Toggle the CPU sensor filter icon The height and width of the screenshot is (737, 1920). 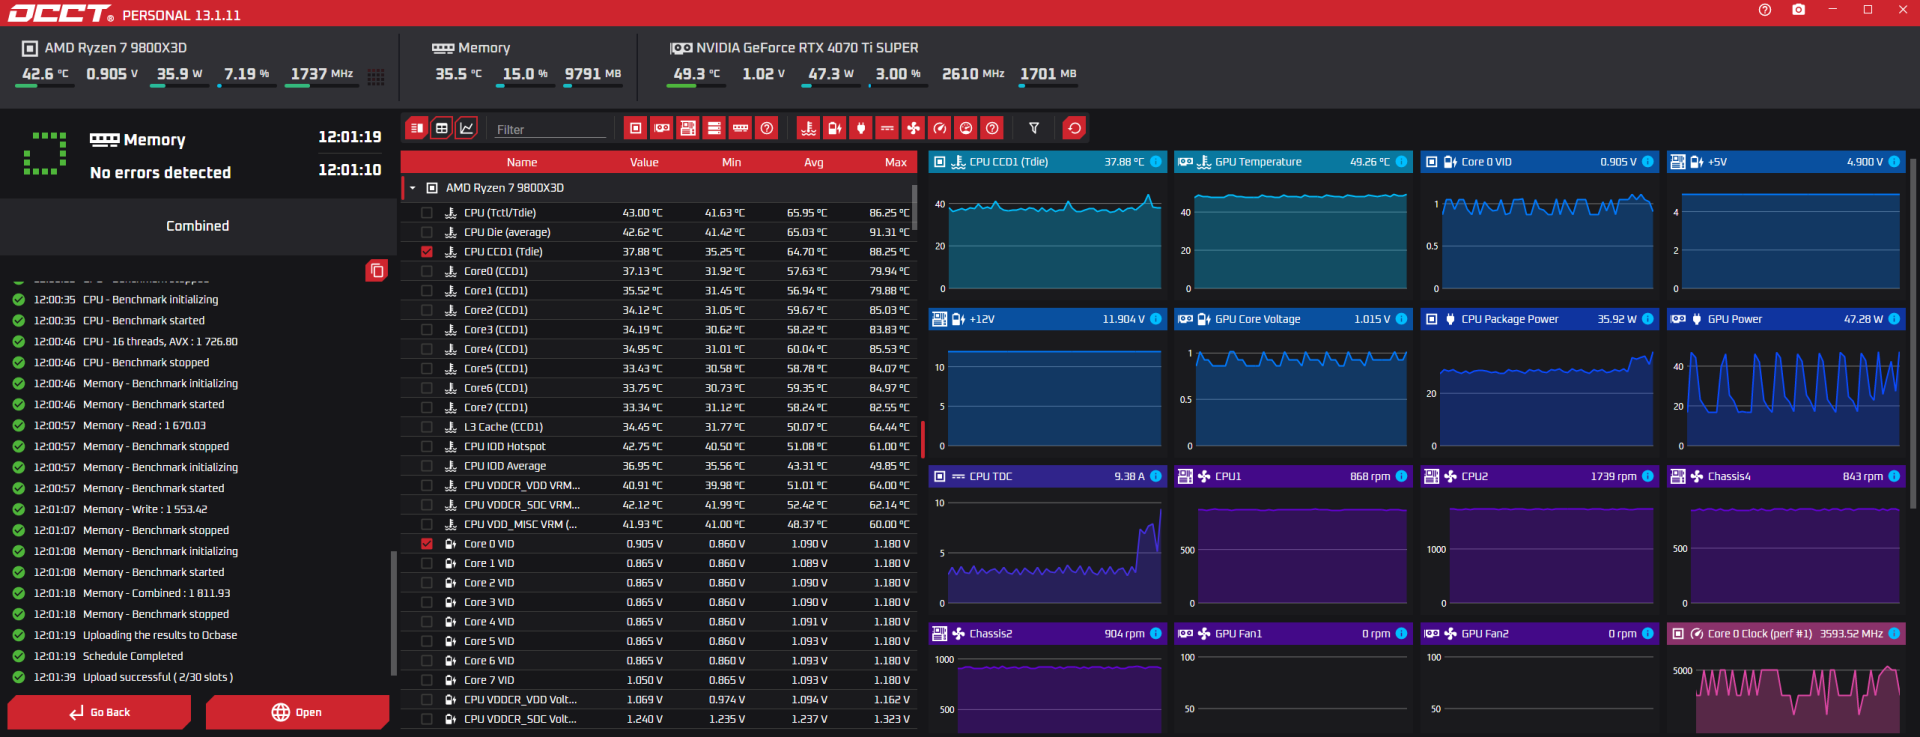point(635,128)
